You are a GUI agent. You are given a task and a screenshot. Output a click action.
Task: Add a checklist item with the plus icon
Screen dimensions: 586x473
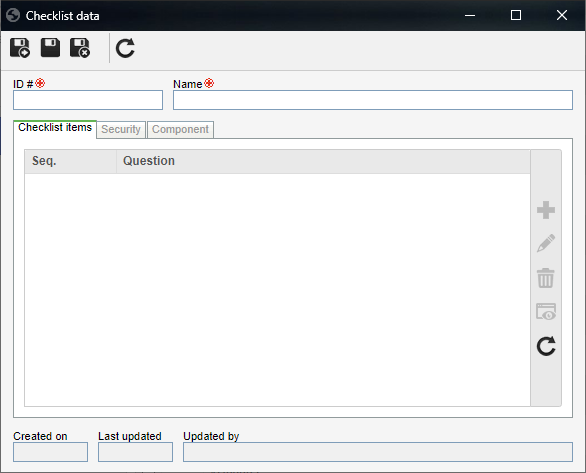(546, 210)
